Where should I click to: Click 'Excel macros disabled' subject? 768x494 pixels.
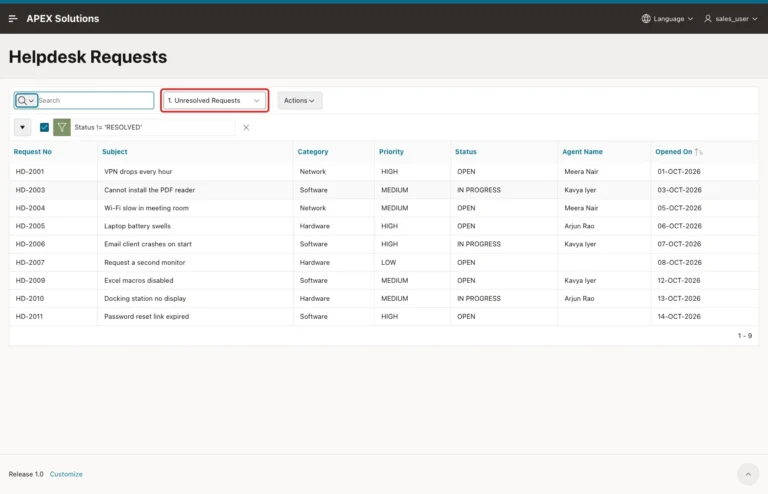click(x=139, y=281)
